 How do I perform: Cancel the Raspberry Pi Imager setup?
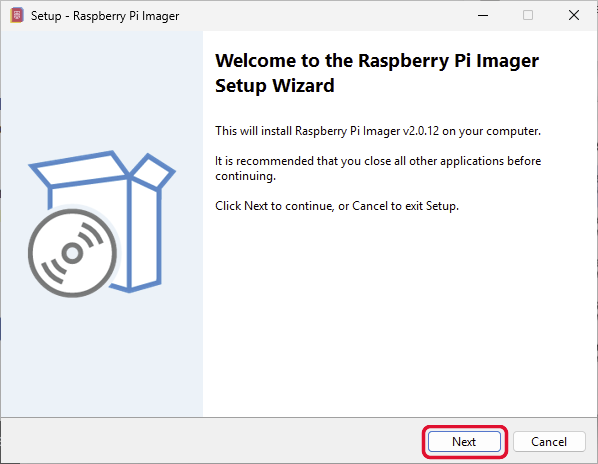549,442
